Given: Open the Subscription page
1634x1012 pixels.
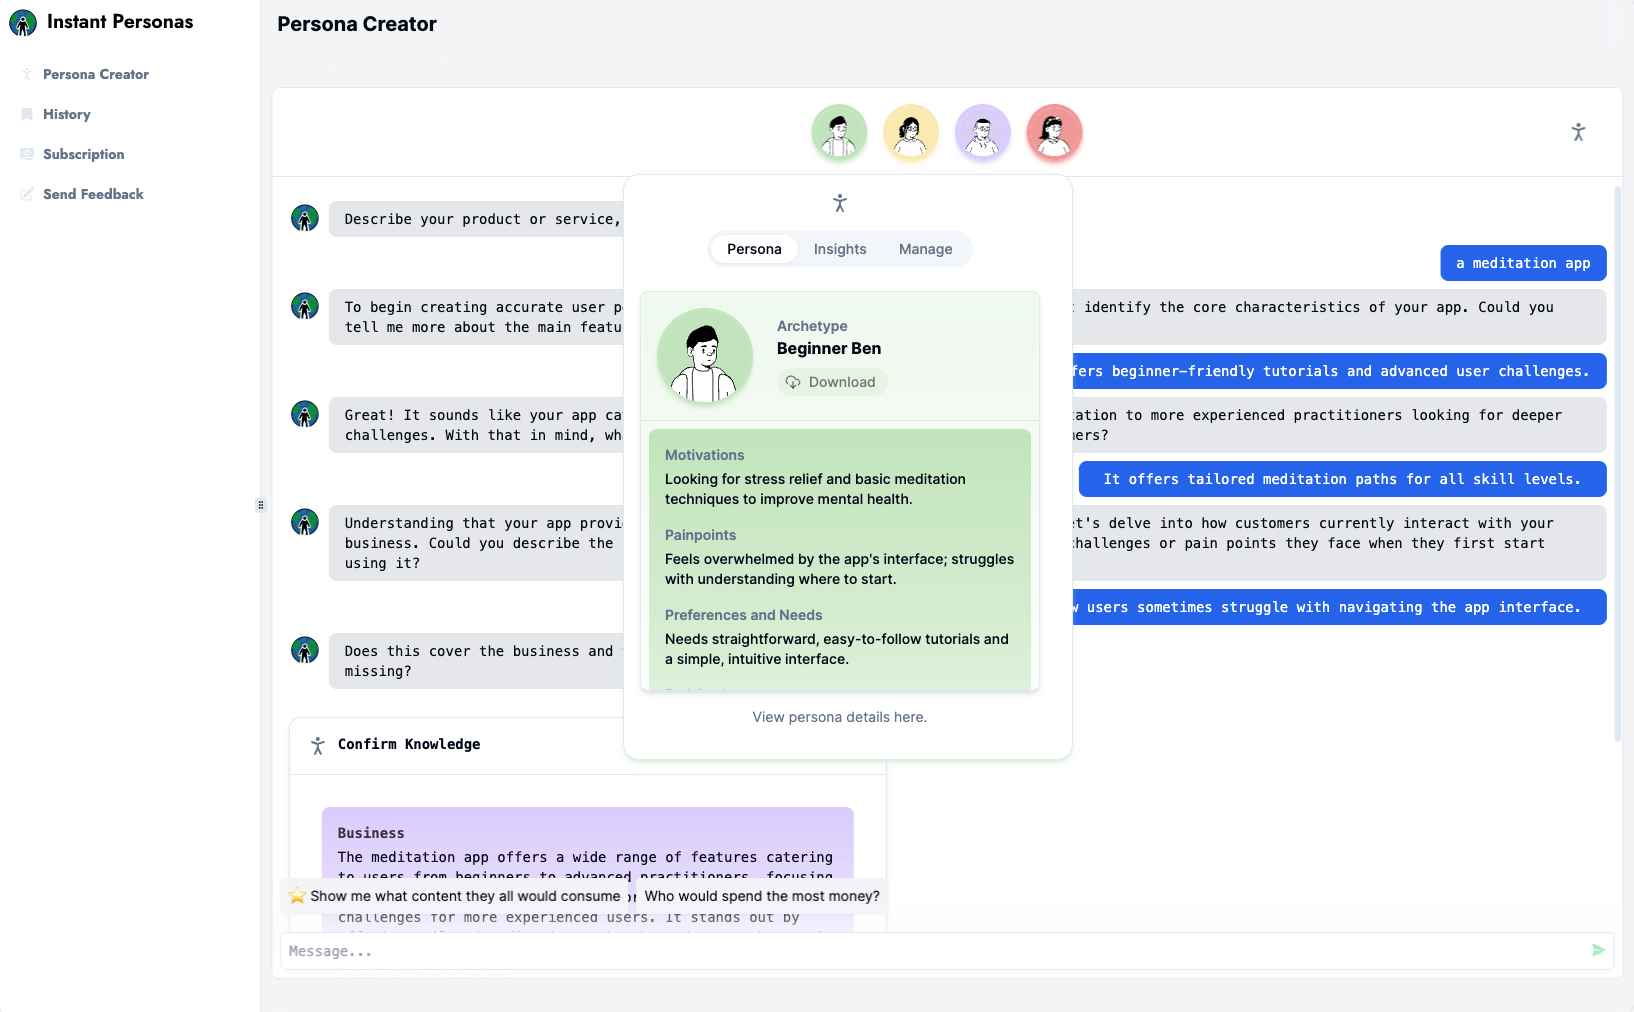Looking at the screenshot, I should pyautogui.click(x=83, y=154).
